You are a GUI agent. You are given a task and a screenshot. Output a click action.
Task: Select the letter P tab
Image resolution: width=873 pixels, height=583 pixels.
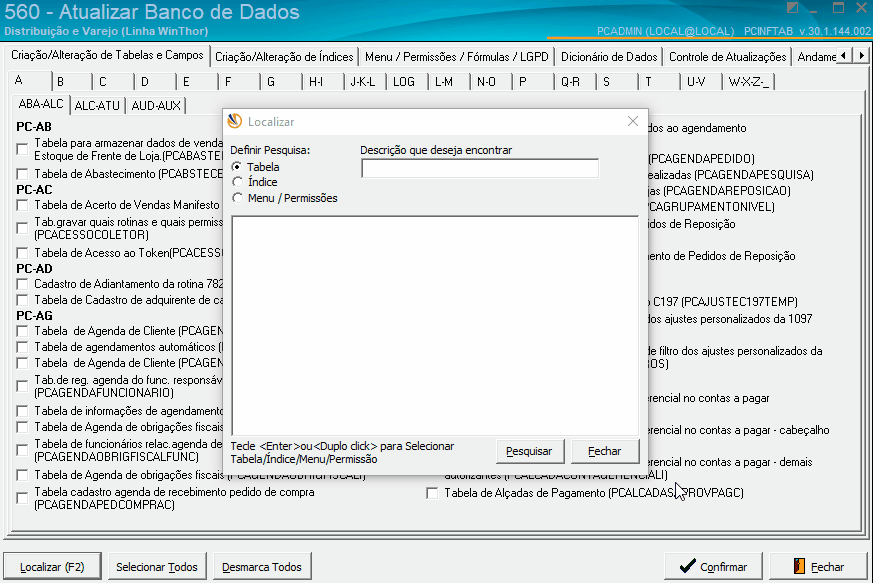click(x=533, y=82)
